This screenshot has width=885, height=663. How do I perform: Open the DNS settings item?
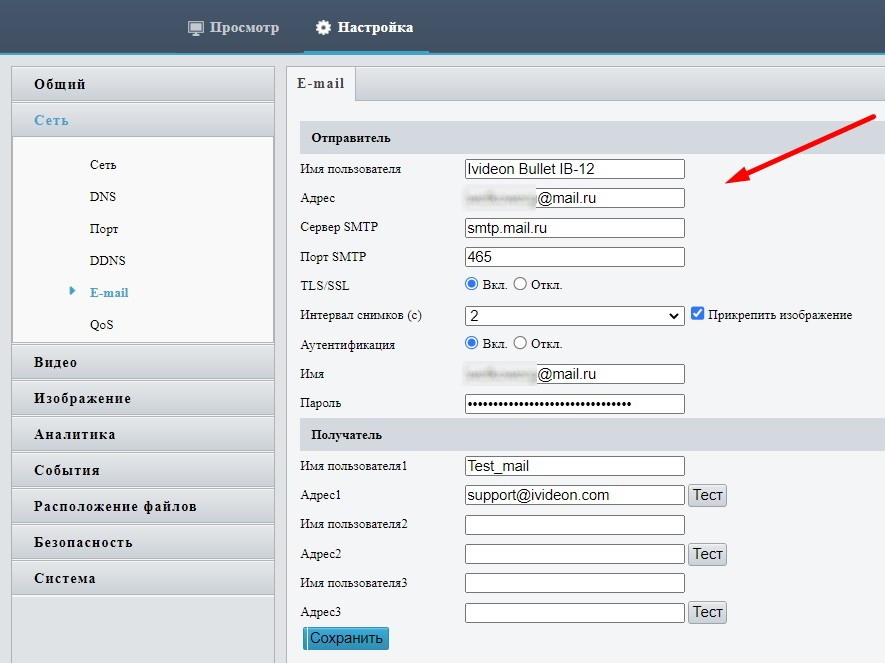tap(103, 196)
